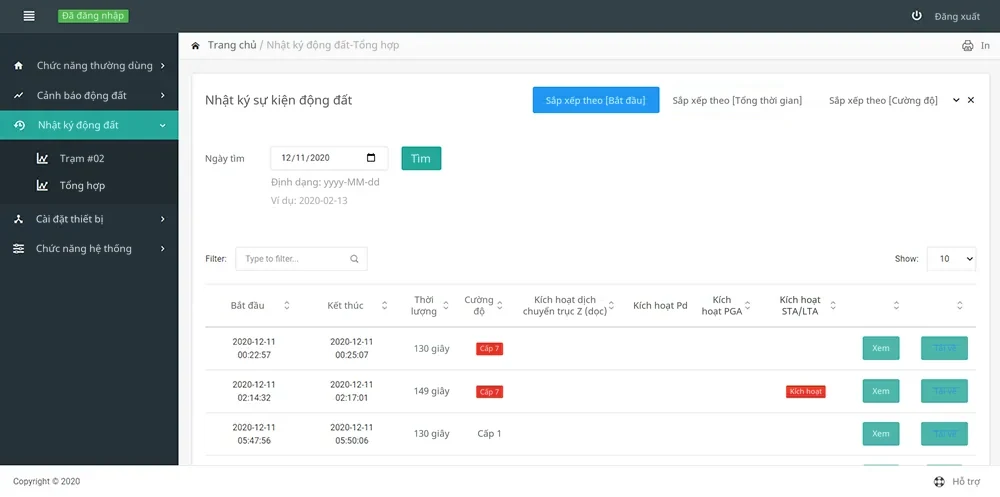
Task: Click the sliders icon of Chức năng hệ thống
Action: (18, 249)
